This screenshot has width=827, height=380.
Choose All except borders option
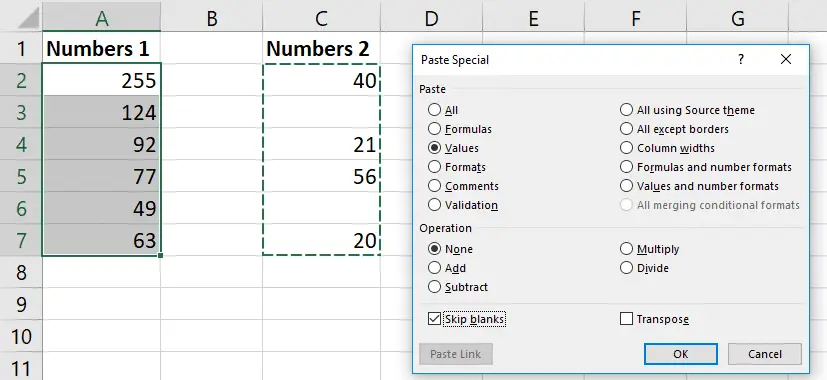(626, 129)
